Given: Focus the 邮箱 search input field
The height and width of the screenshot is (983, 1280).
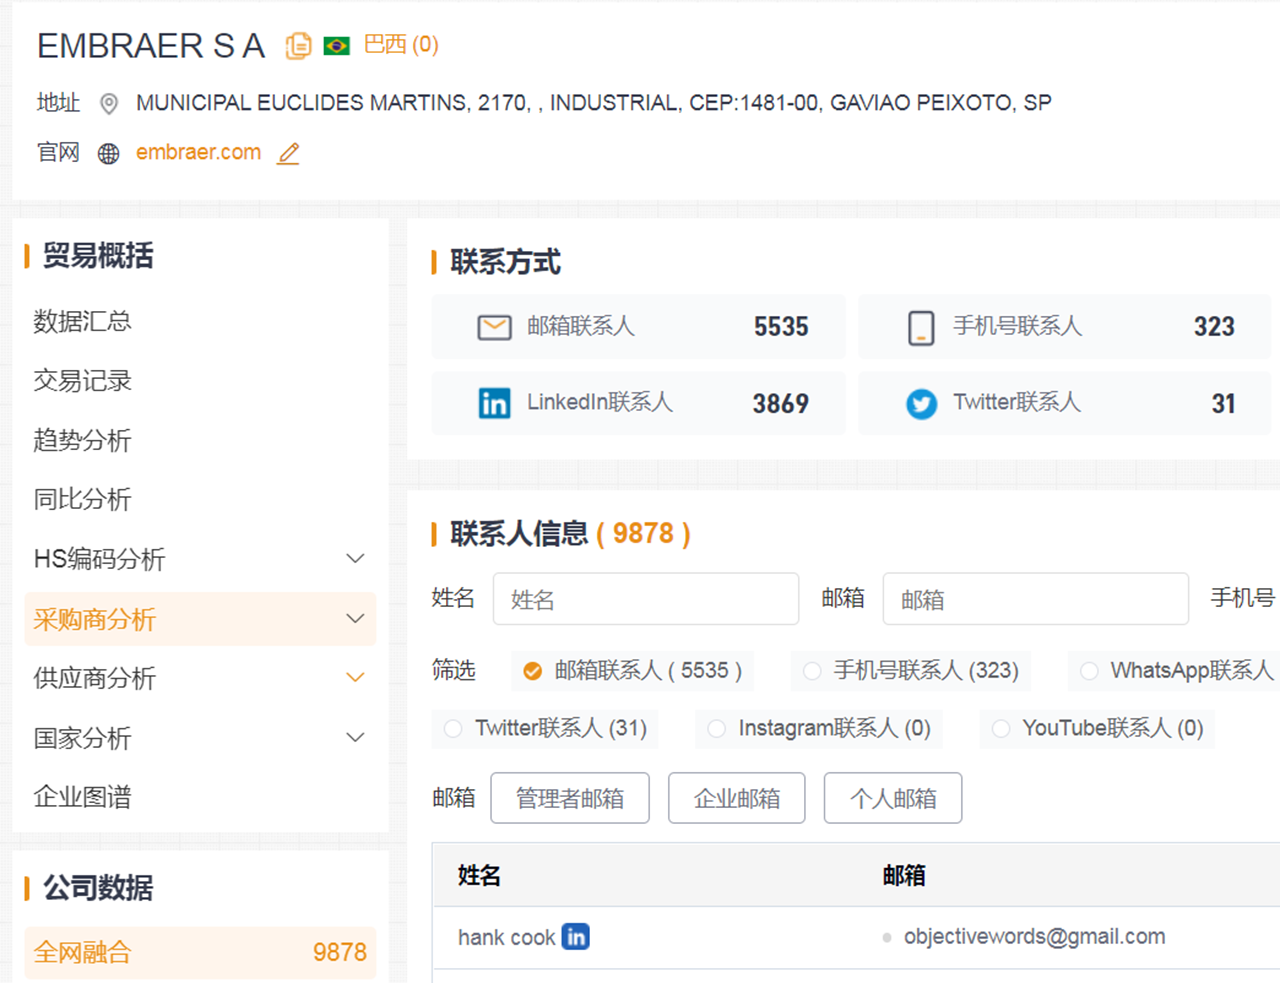Looking at the screenshot, I should [x=1036, y=599].
